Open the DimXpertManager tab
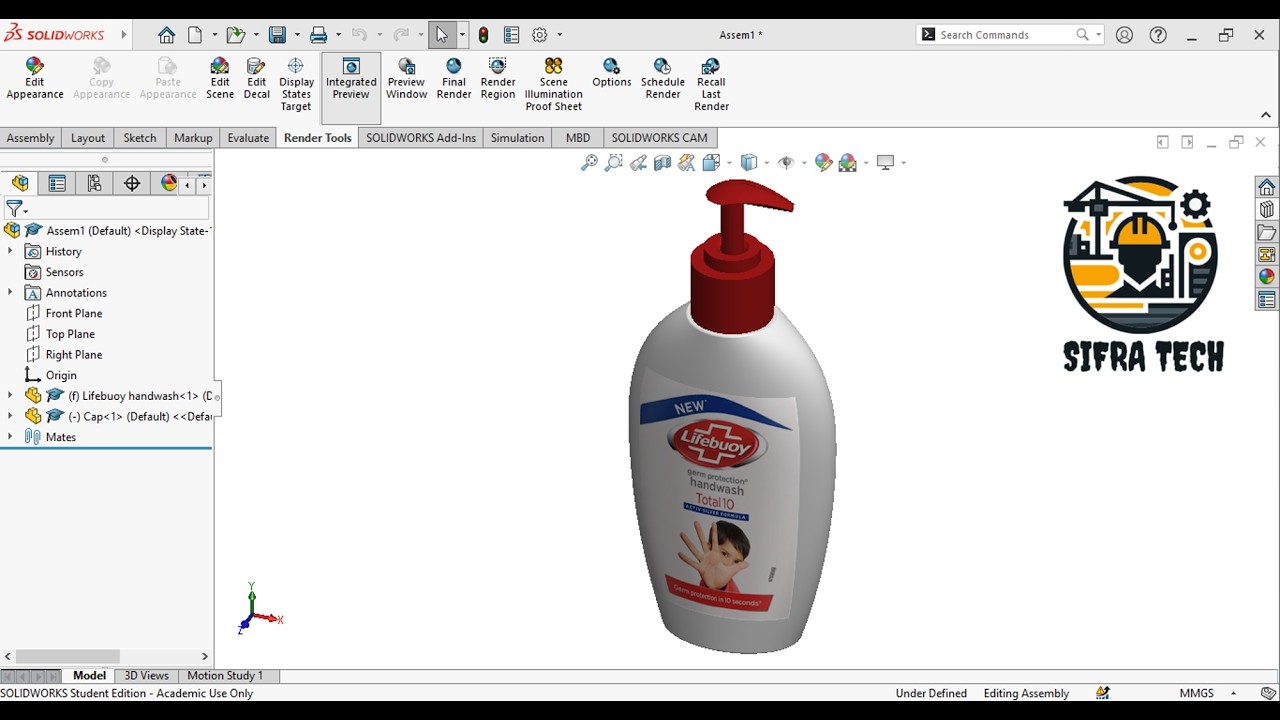 tap(132, 183)
